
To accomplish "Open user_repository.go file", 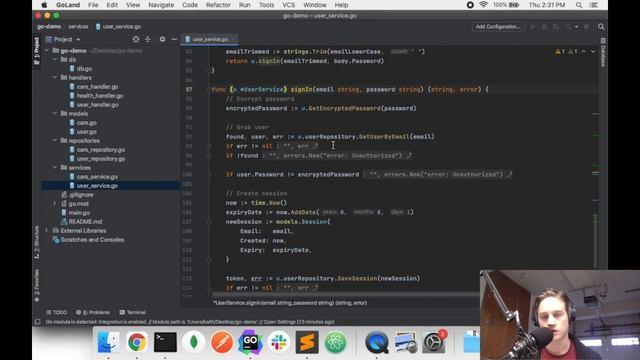I will pos(100,158).
